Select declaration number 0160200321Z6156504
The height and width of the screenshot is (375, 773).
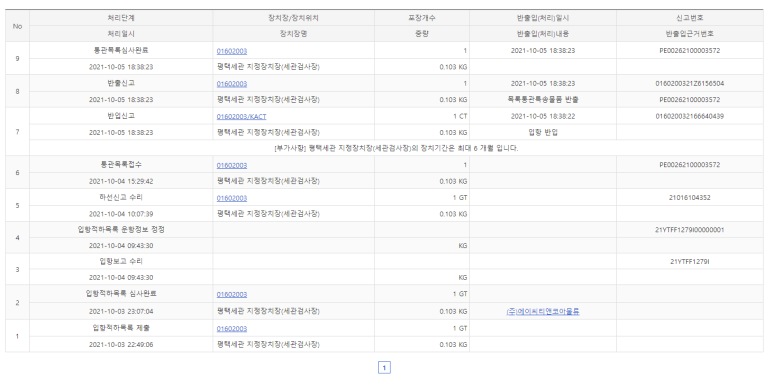(x=690, y=84)
